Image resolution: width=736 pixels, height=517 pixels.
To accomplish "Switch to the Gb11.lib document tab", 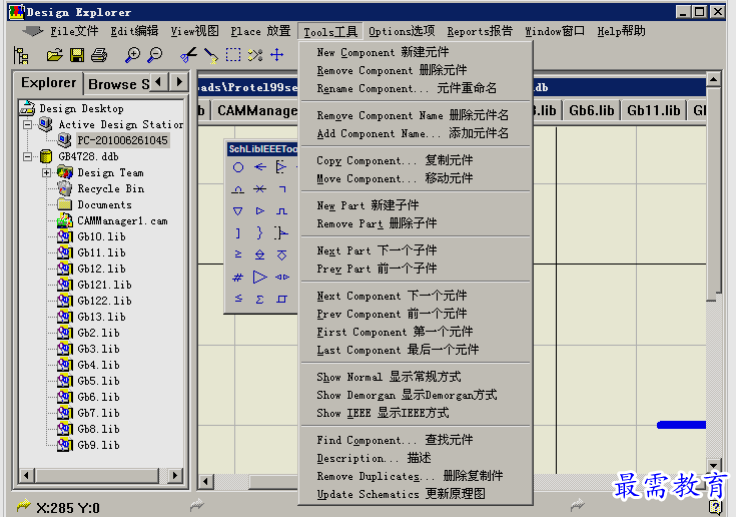I will (653, 111).
